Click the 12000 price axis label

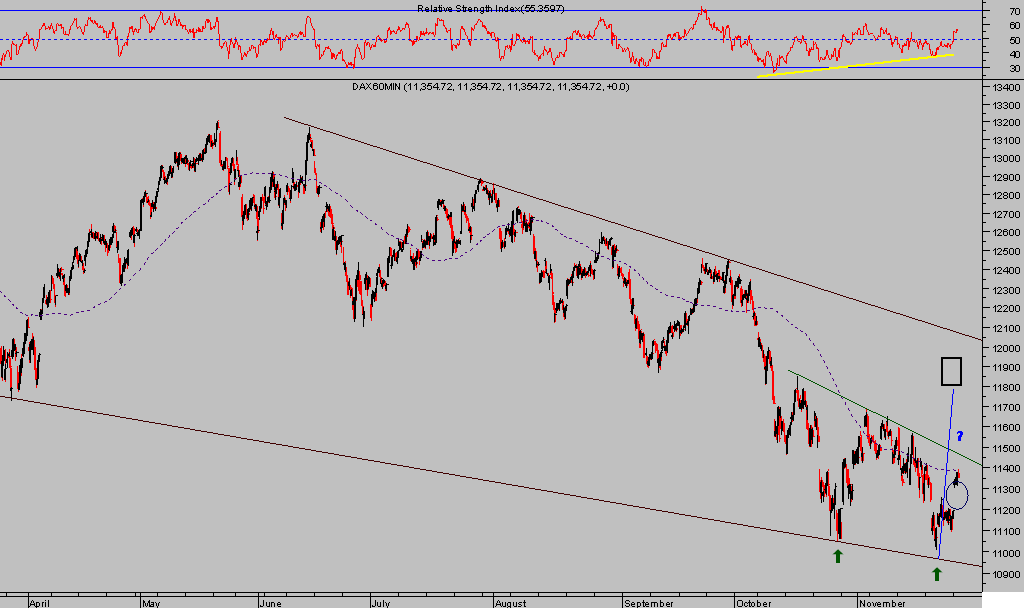pyautogui.click(x=1005, y=349)
